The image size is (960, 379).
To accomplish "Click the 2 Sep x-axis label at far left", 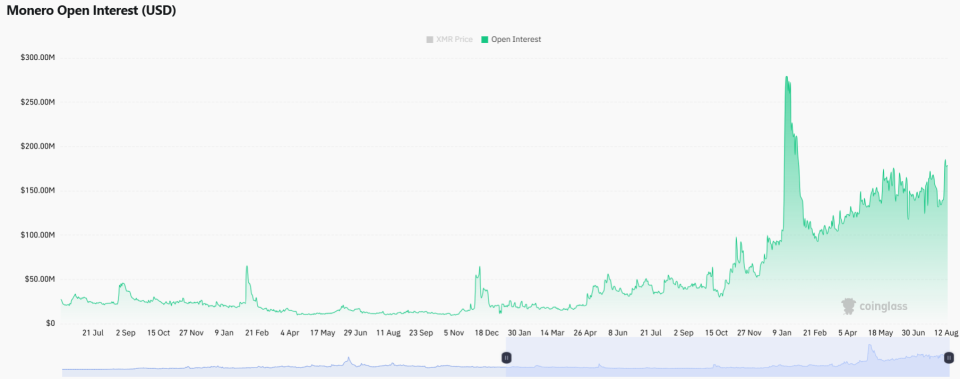I will pos(126,333).
